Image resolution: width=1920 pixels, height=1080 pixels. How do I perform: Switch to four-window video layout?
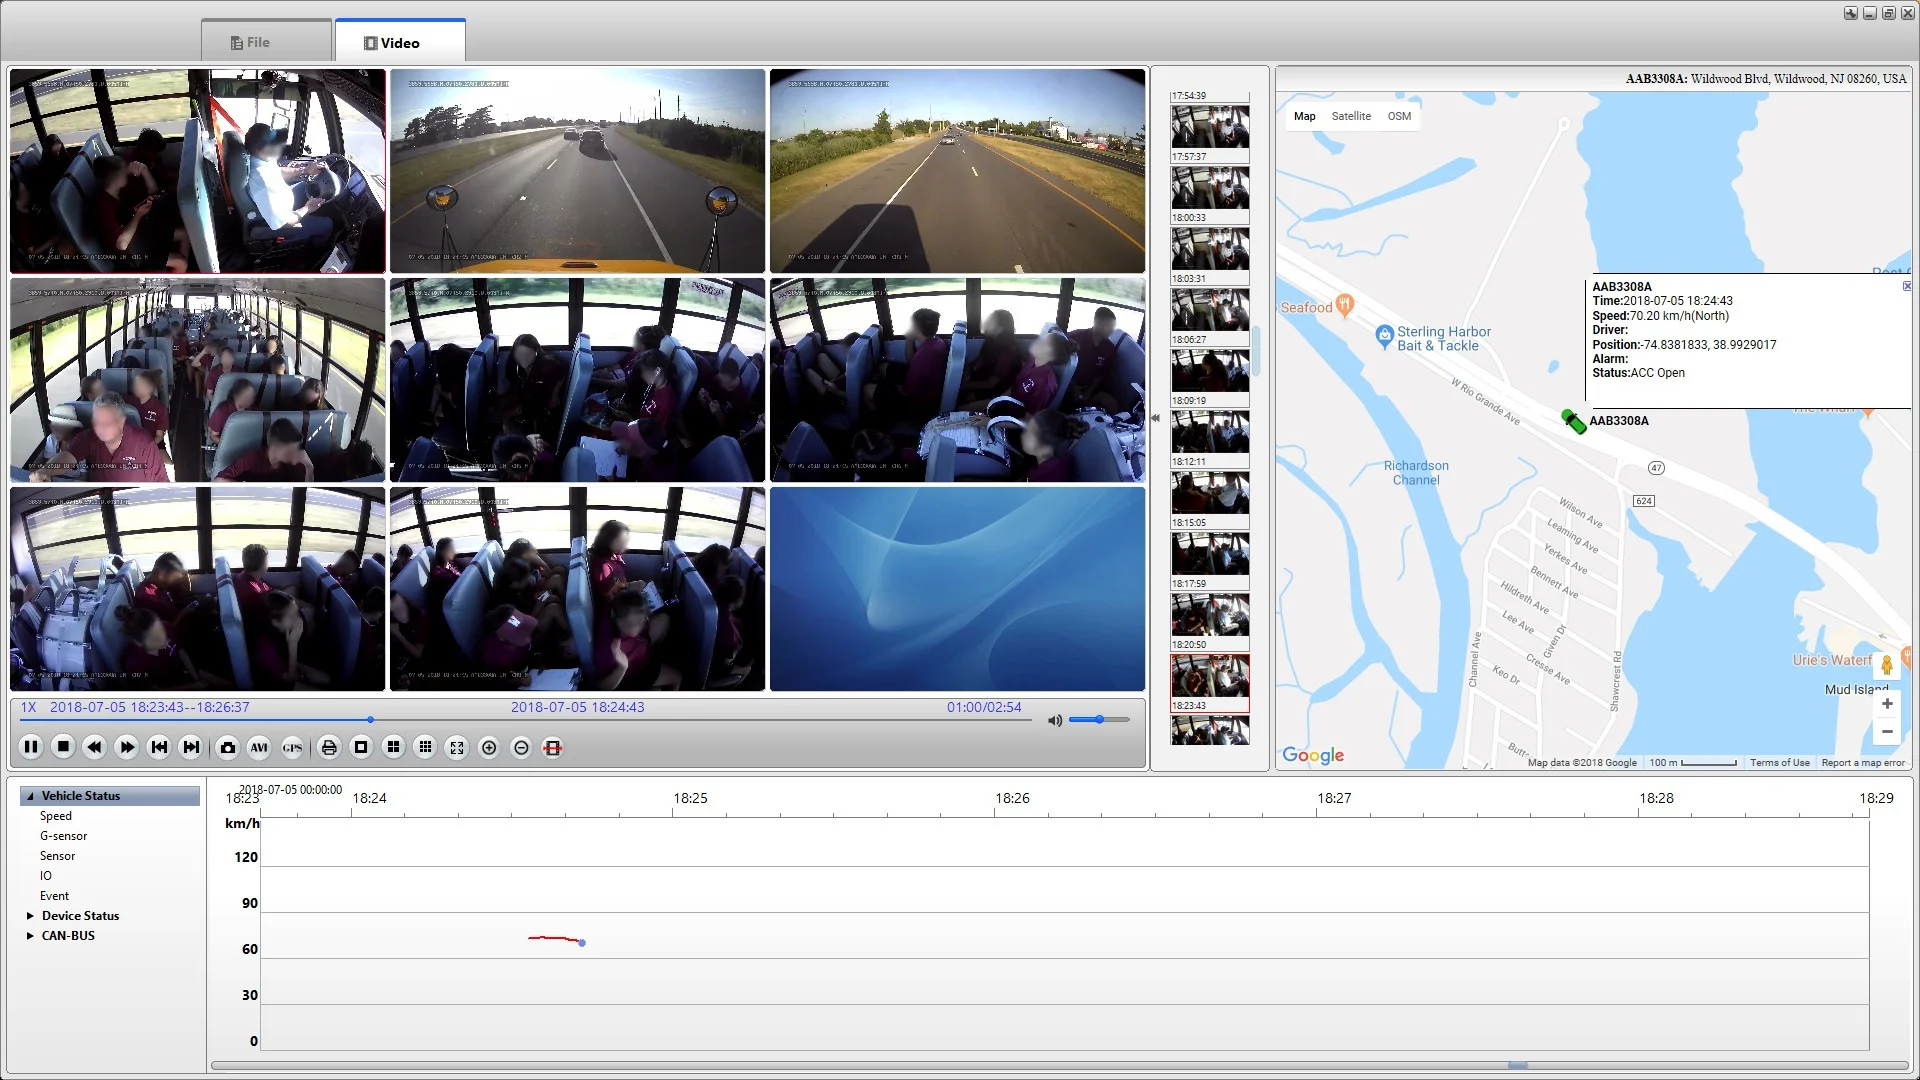393,747
